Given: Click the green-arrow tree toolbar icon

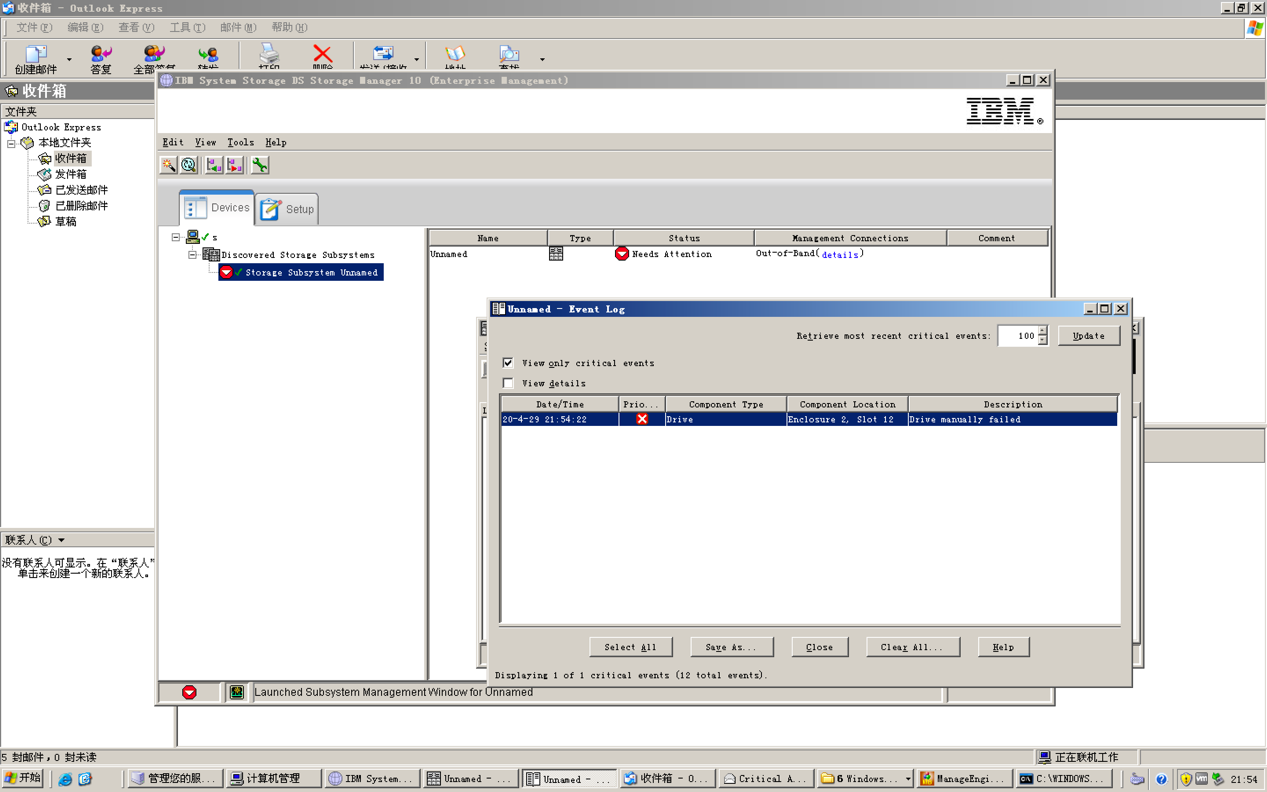Looking at the screenshot, I should pos(214,165).
